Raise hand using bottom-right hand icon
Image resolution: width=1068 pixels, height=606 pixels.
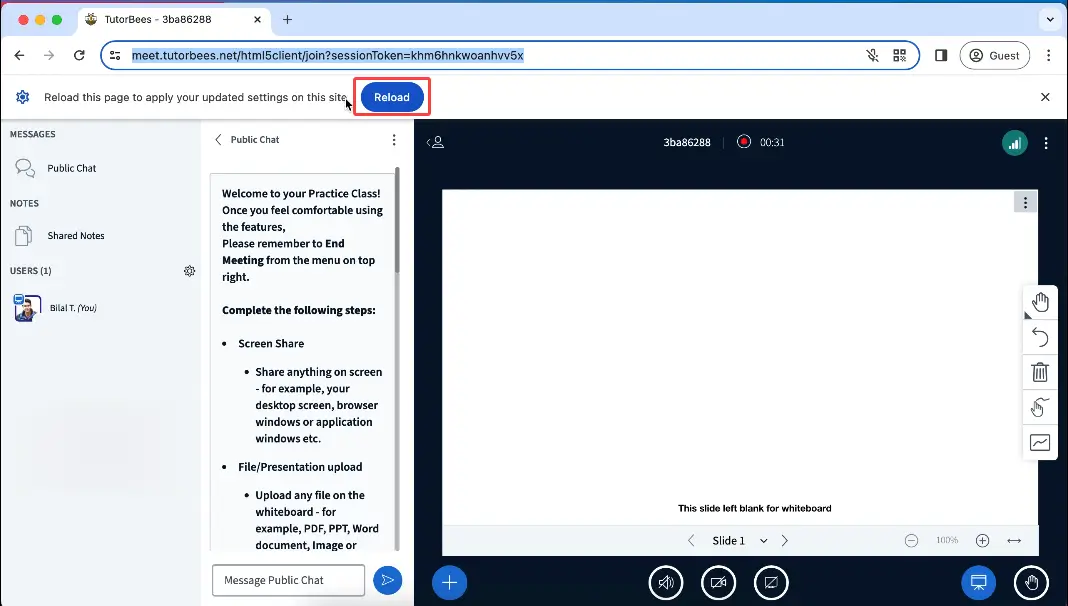pyautogui.click(x=1031, y=582)
